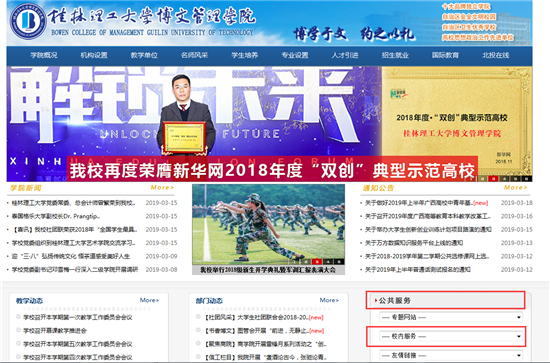Viewport: 550px width, 363px height.
Task: Open the 国际教育 navigation menu
Action: click(x=445, y=55)
